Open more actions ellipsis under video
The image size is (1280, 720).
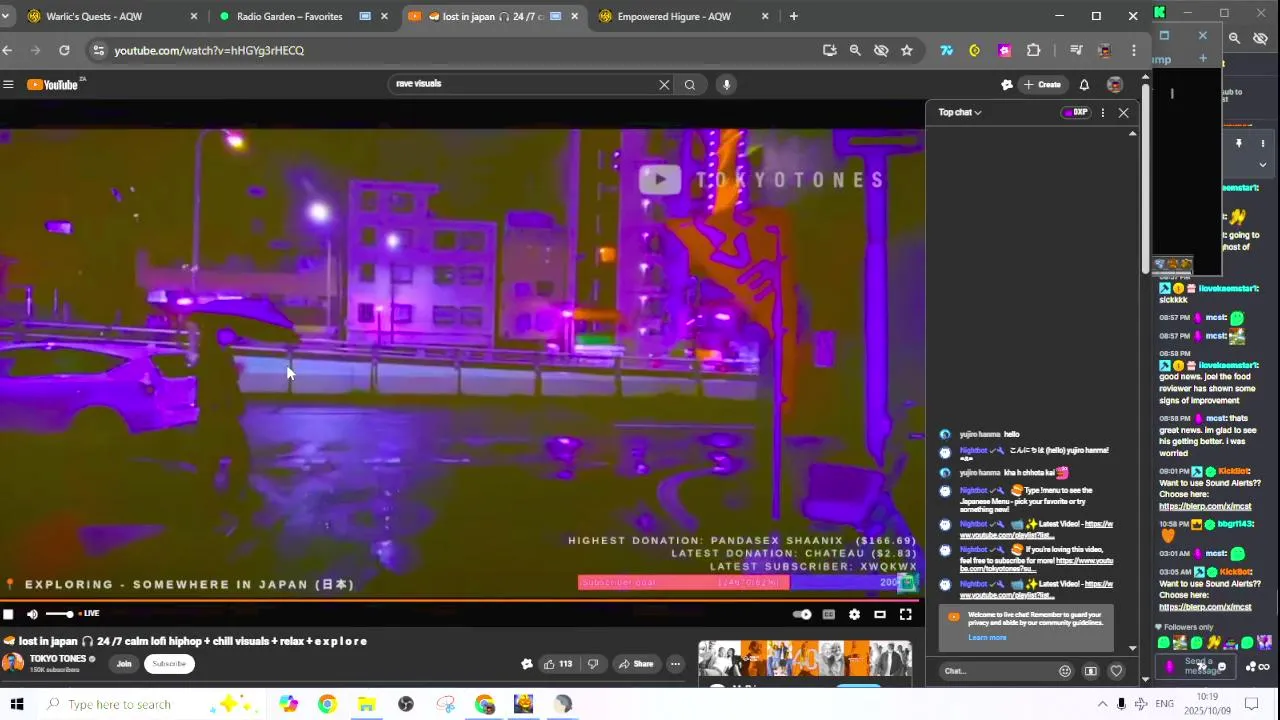[x=675, y=664]
